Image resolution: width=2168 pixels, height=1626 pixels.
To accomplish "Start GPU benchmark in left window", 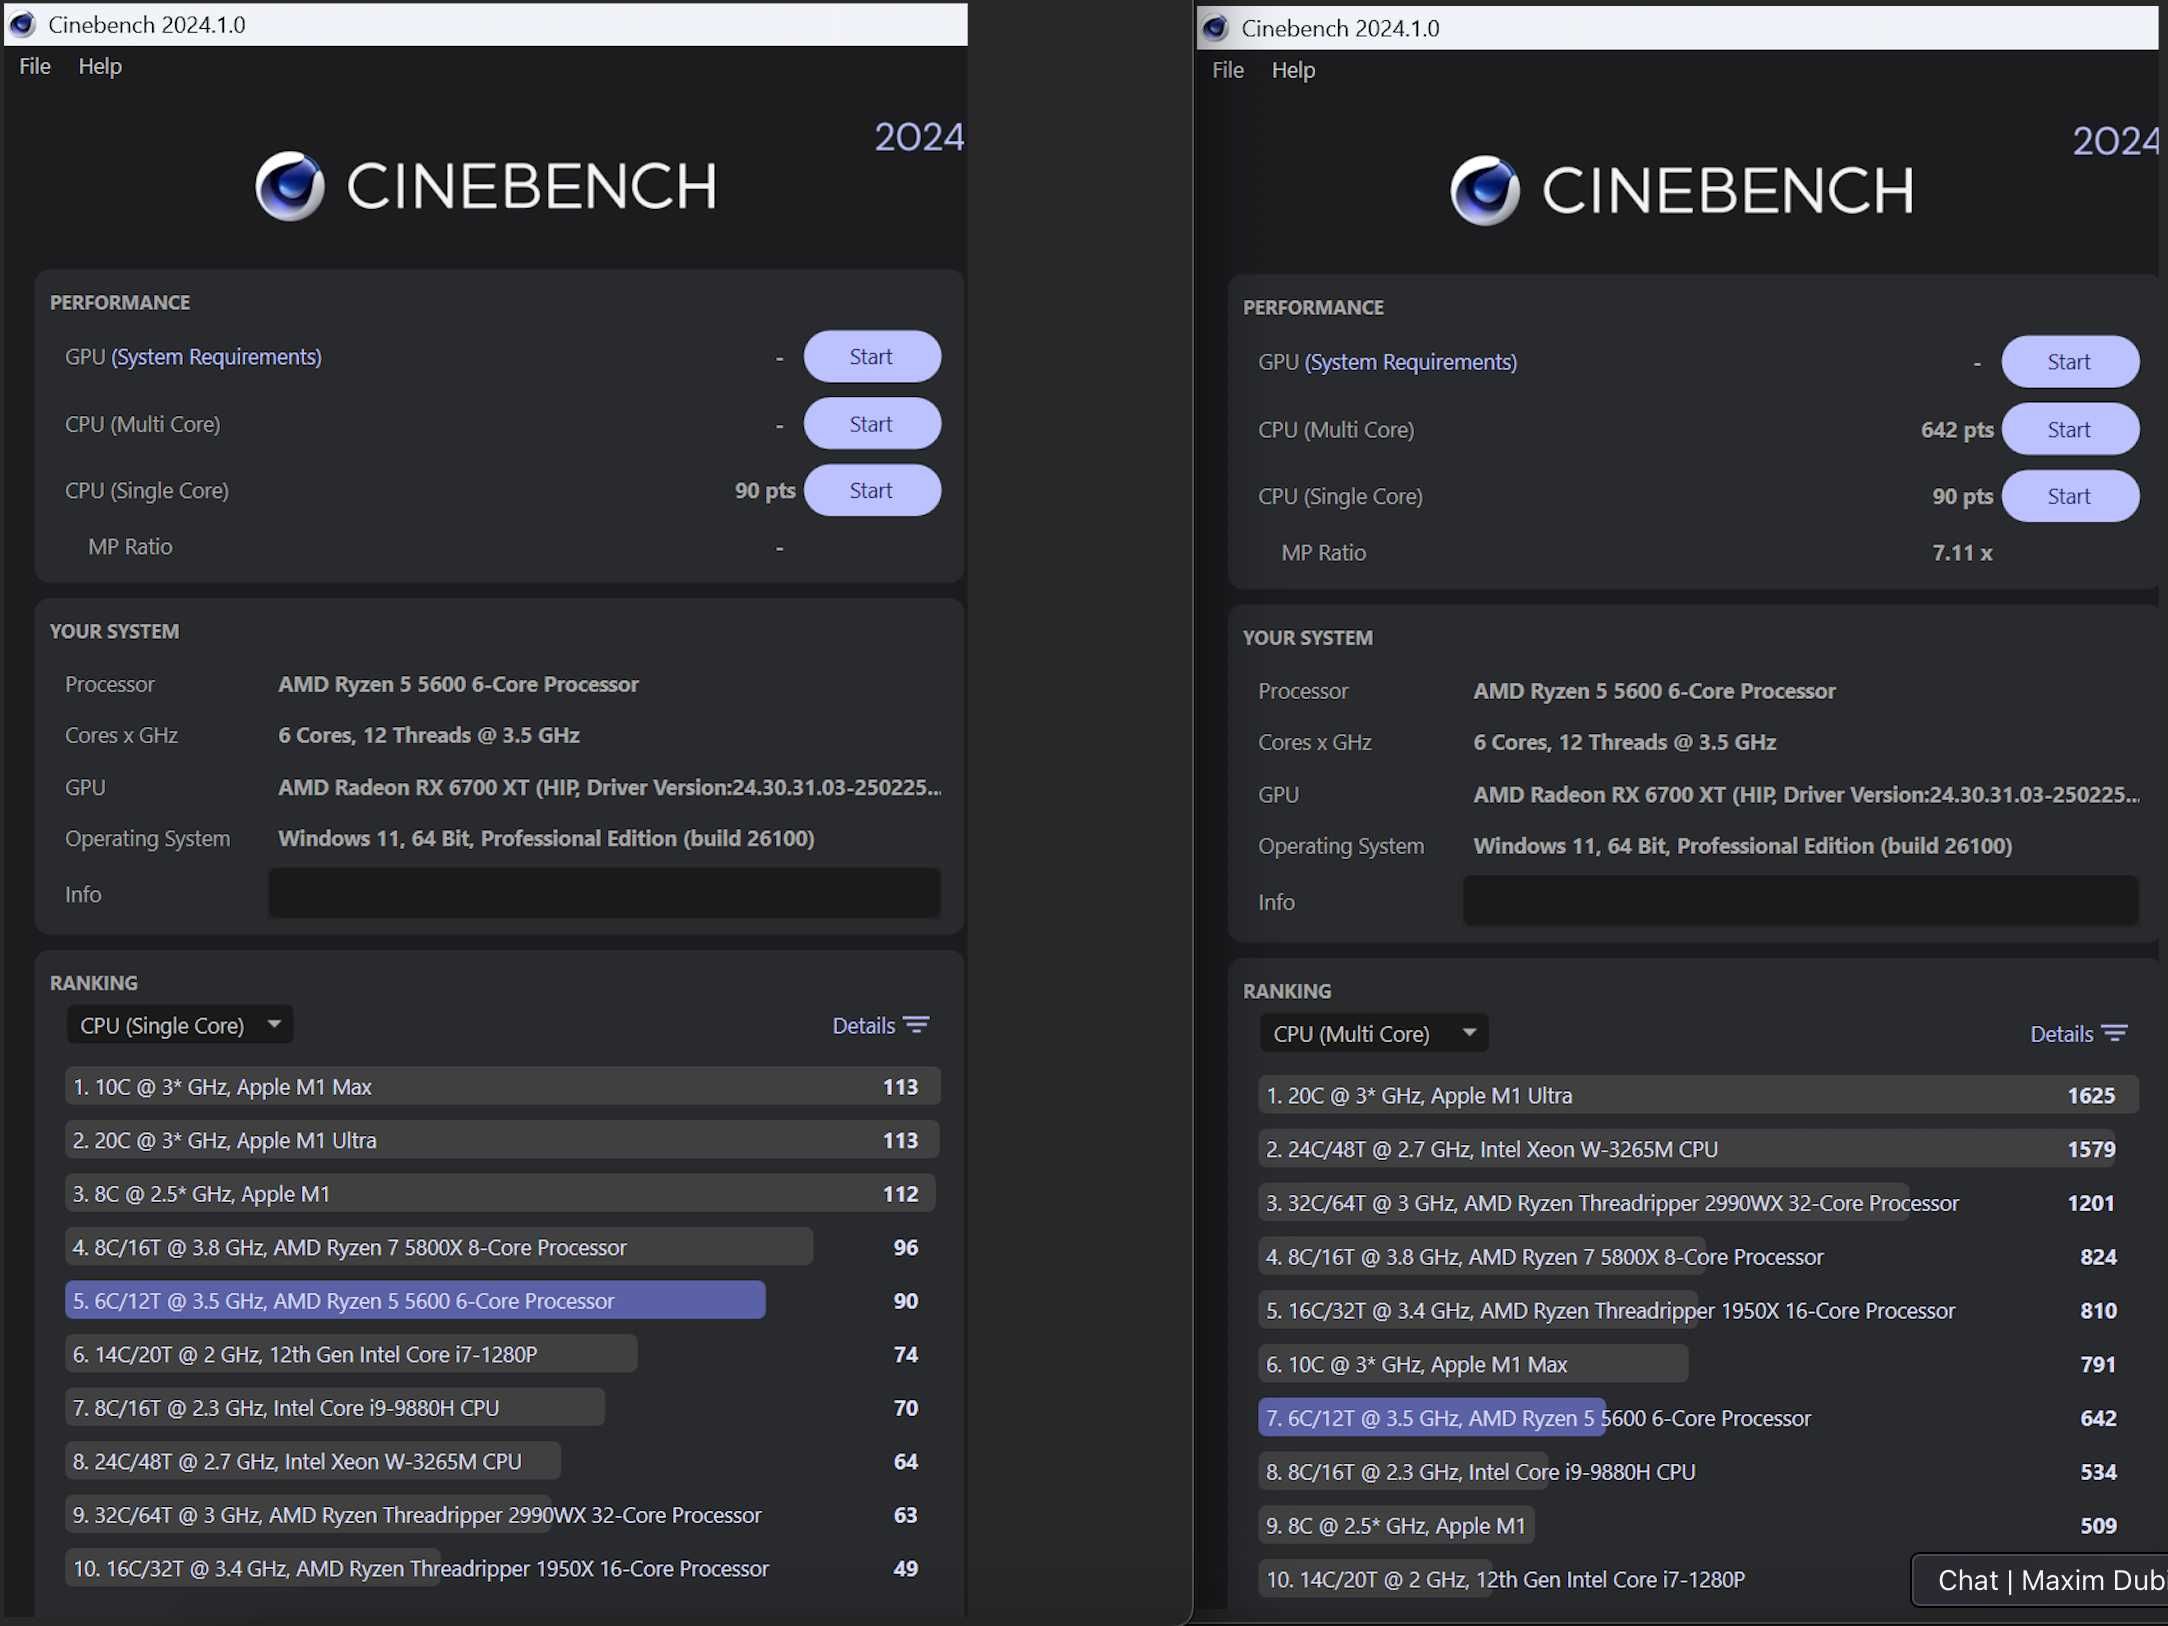I will pyautogui.click(x=872, y=357).
